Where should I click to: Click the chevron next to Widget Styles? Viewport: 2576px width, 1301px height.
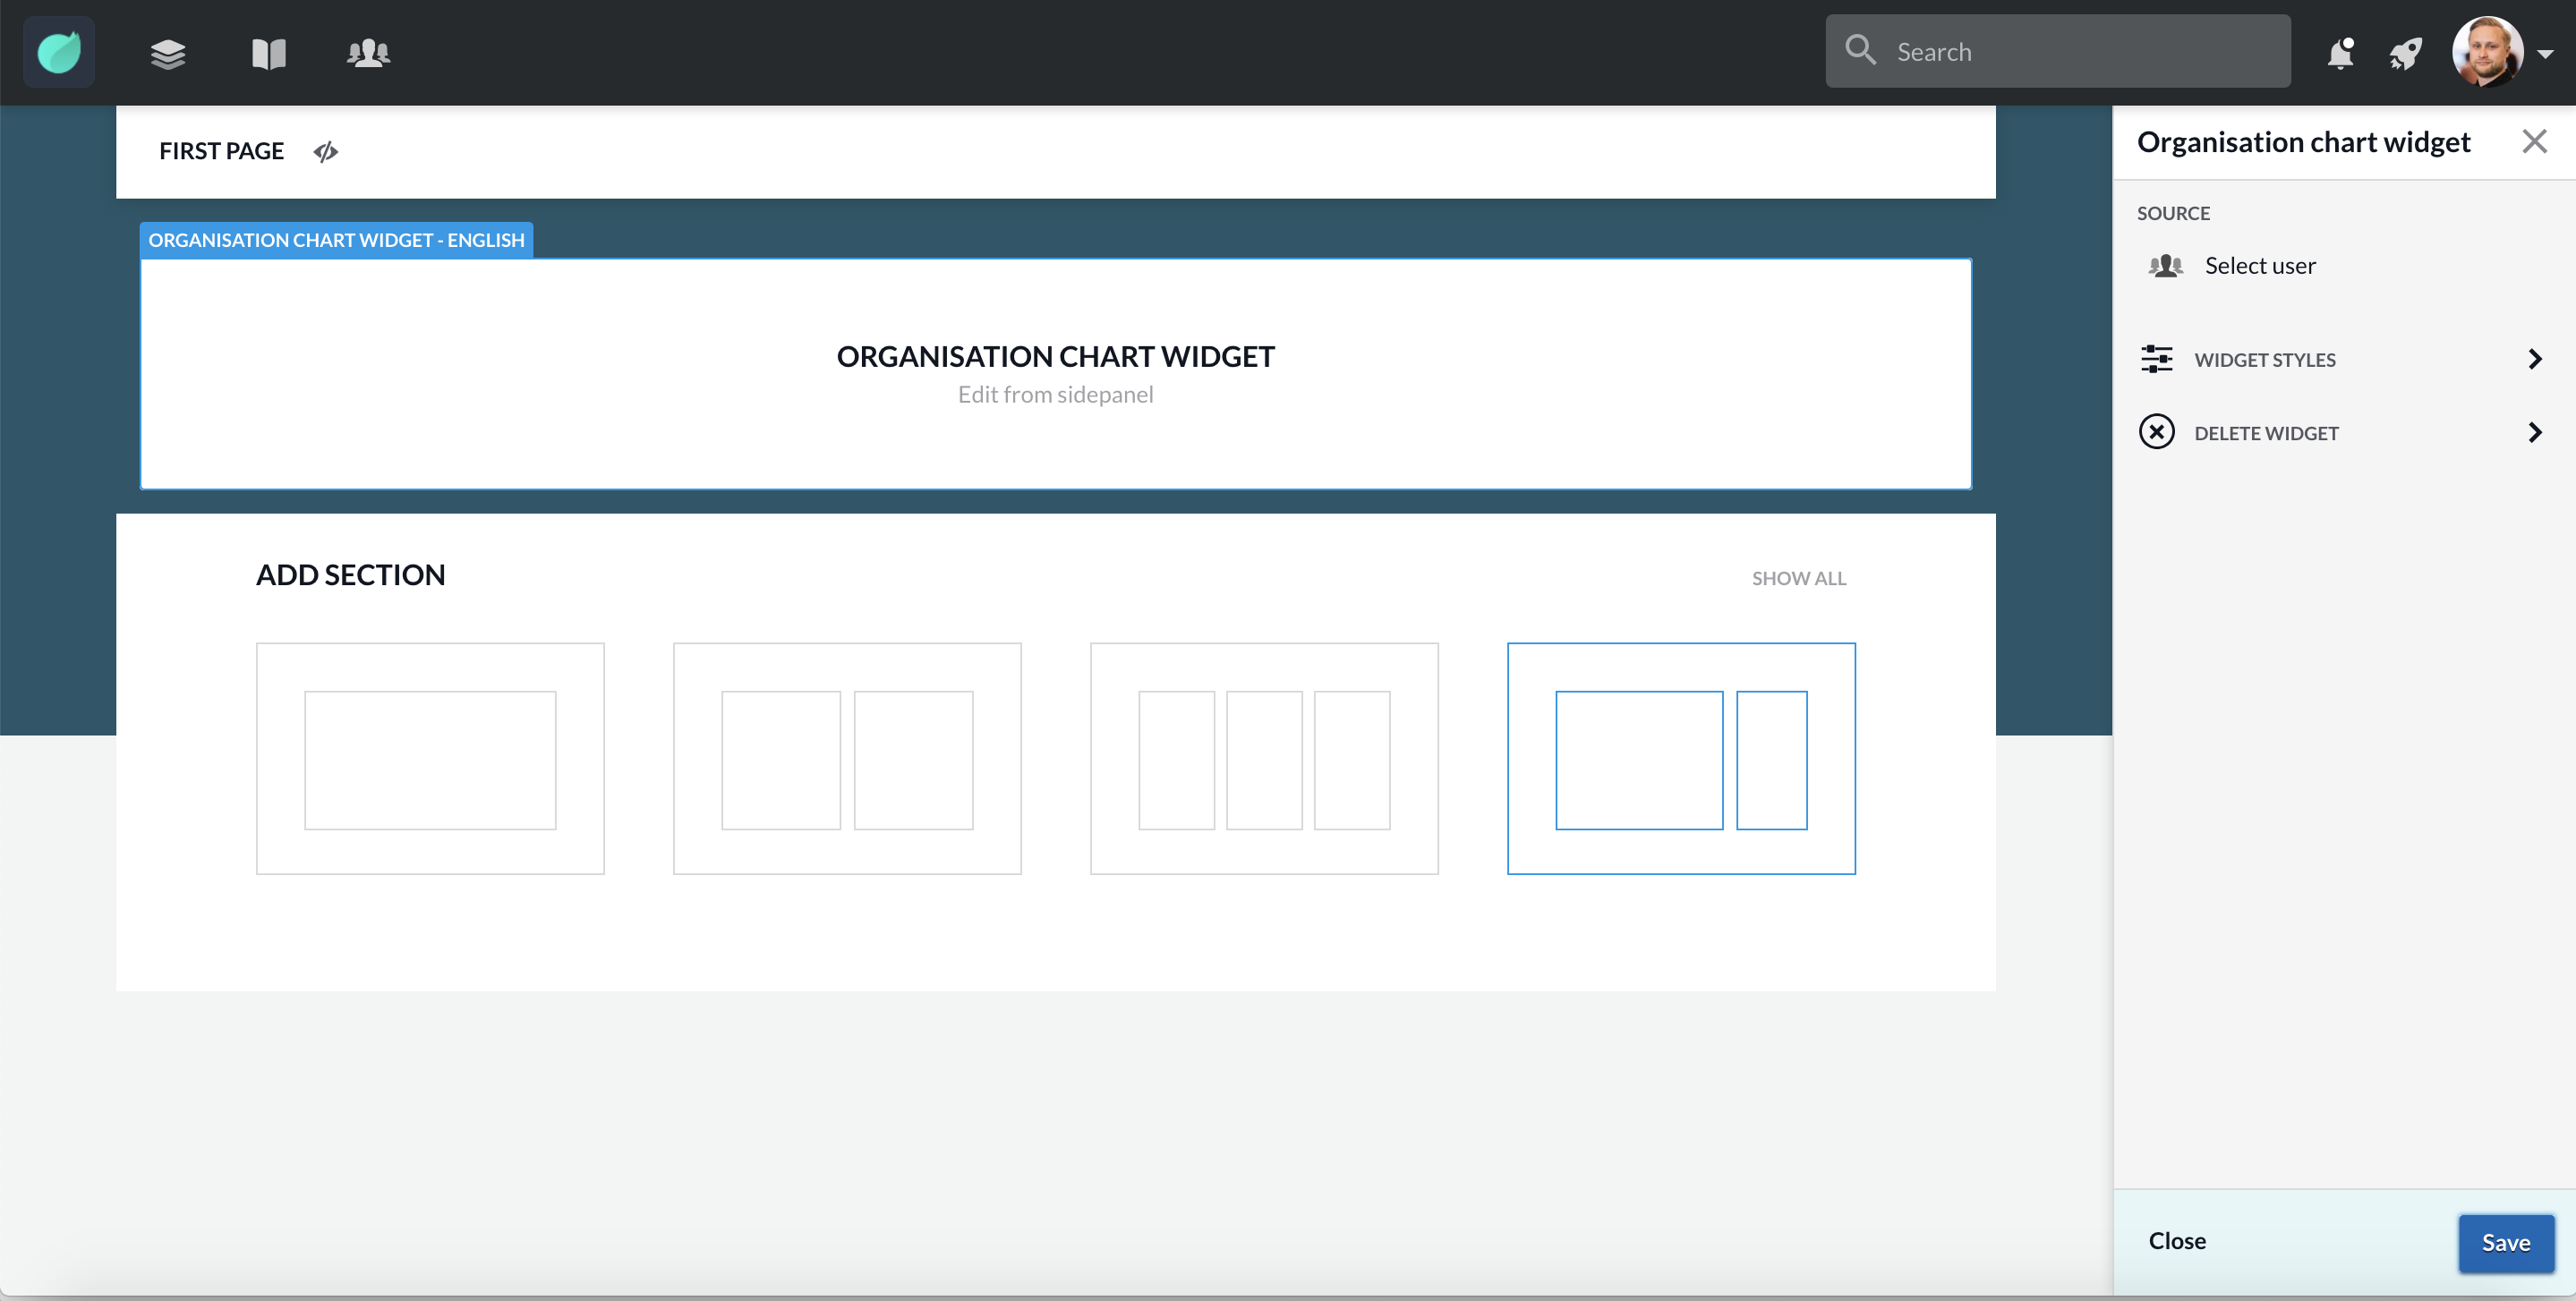click(2535, 359)
